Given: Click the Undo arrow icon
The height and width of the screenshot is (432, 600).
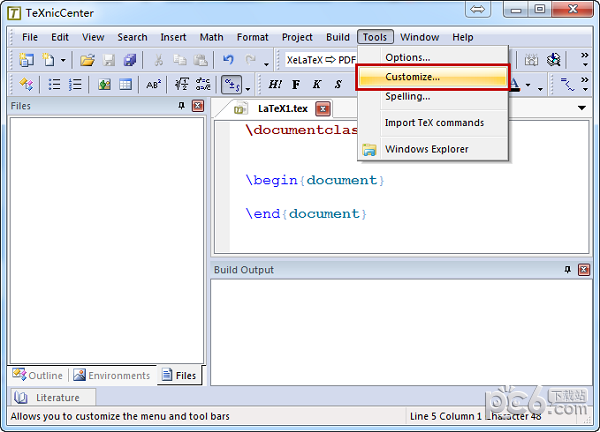Looking at the screenshot, I should [228, 60].
